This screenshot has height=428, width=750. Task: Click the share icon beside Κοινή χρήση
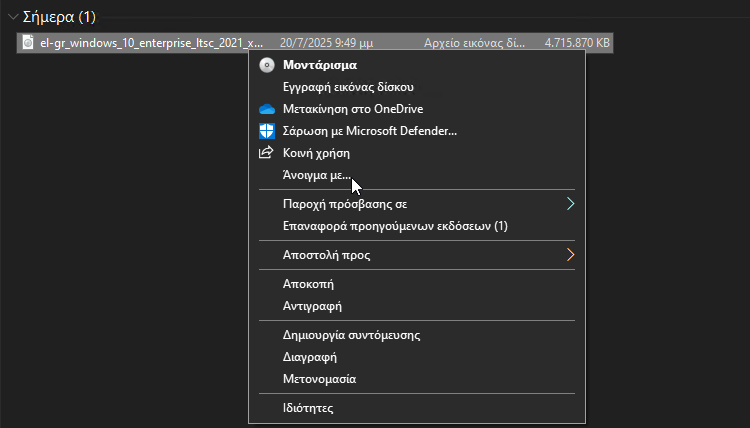tap(266, 153)
